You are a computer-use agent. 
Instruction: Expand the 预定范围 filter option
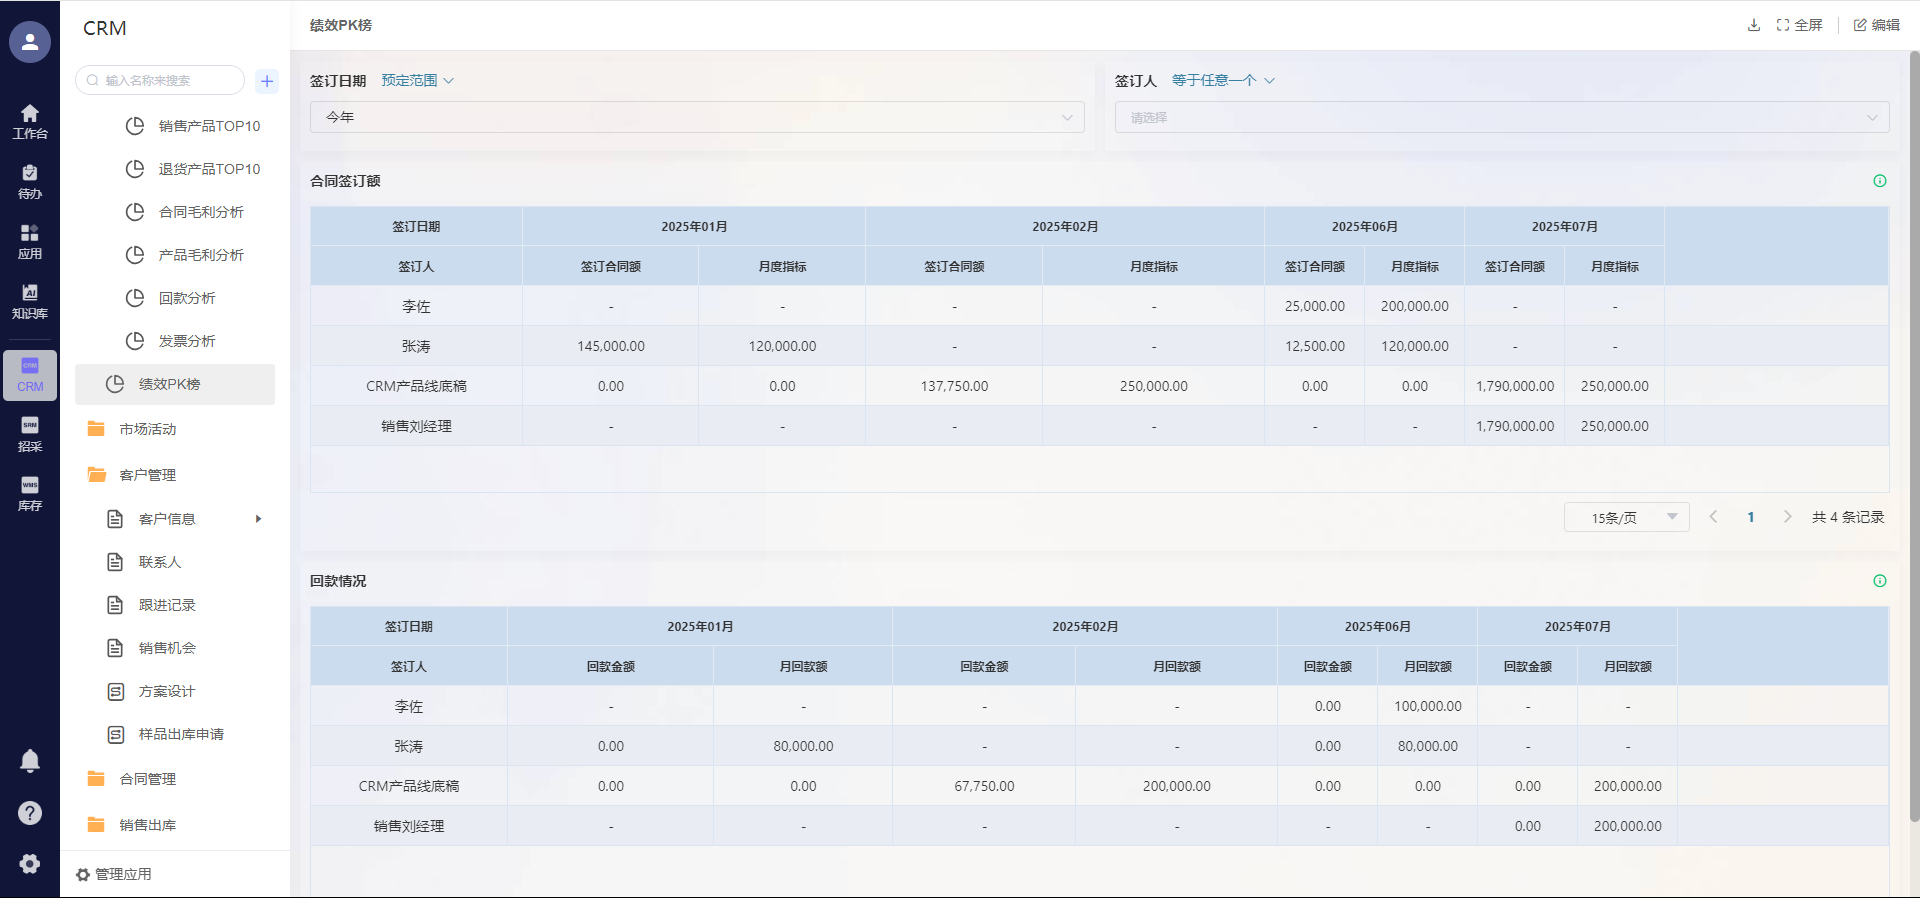pos(417,80)
